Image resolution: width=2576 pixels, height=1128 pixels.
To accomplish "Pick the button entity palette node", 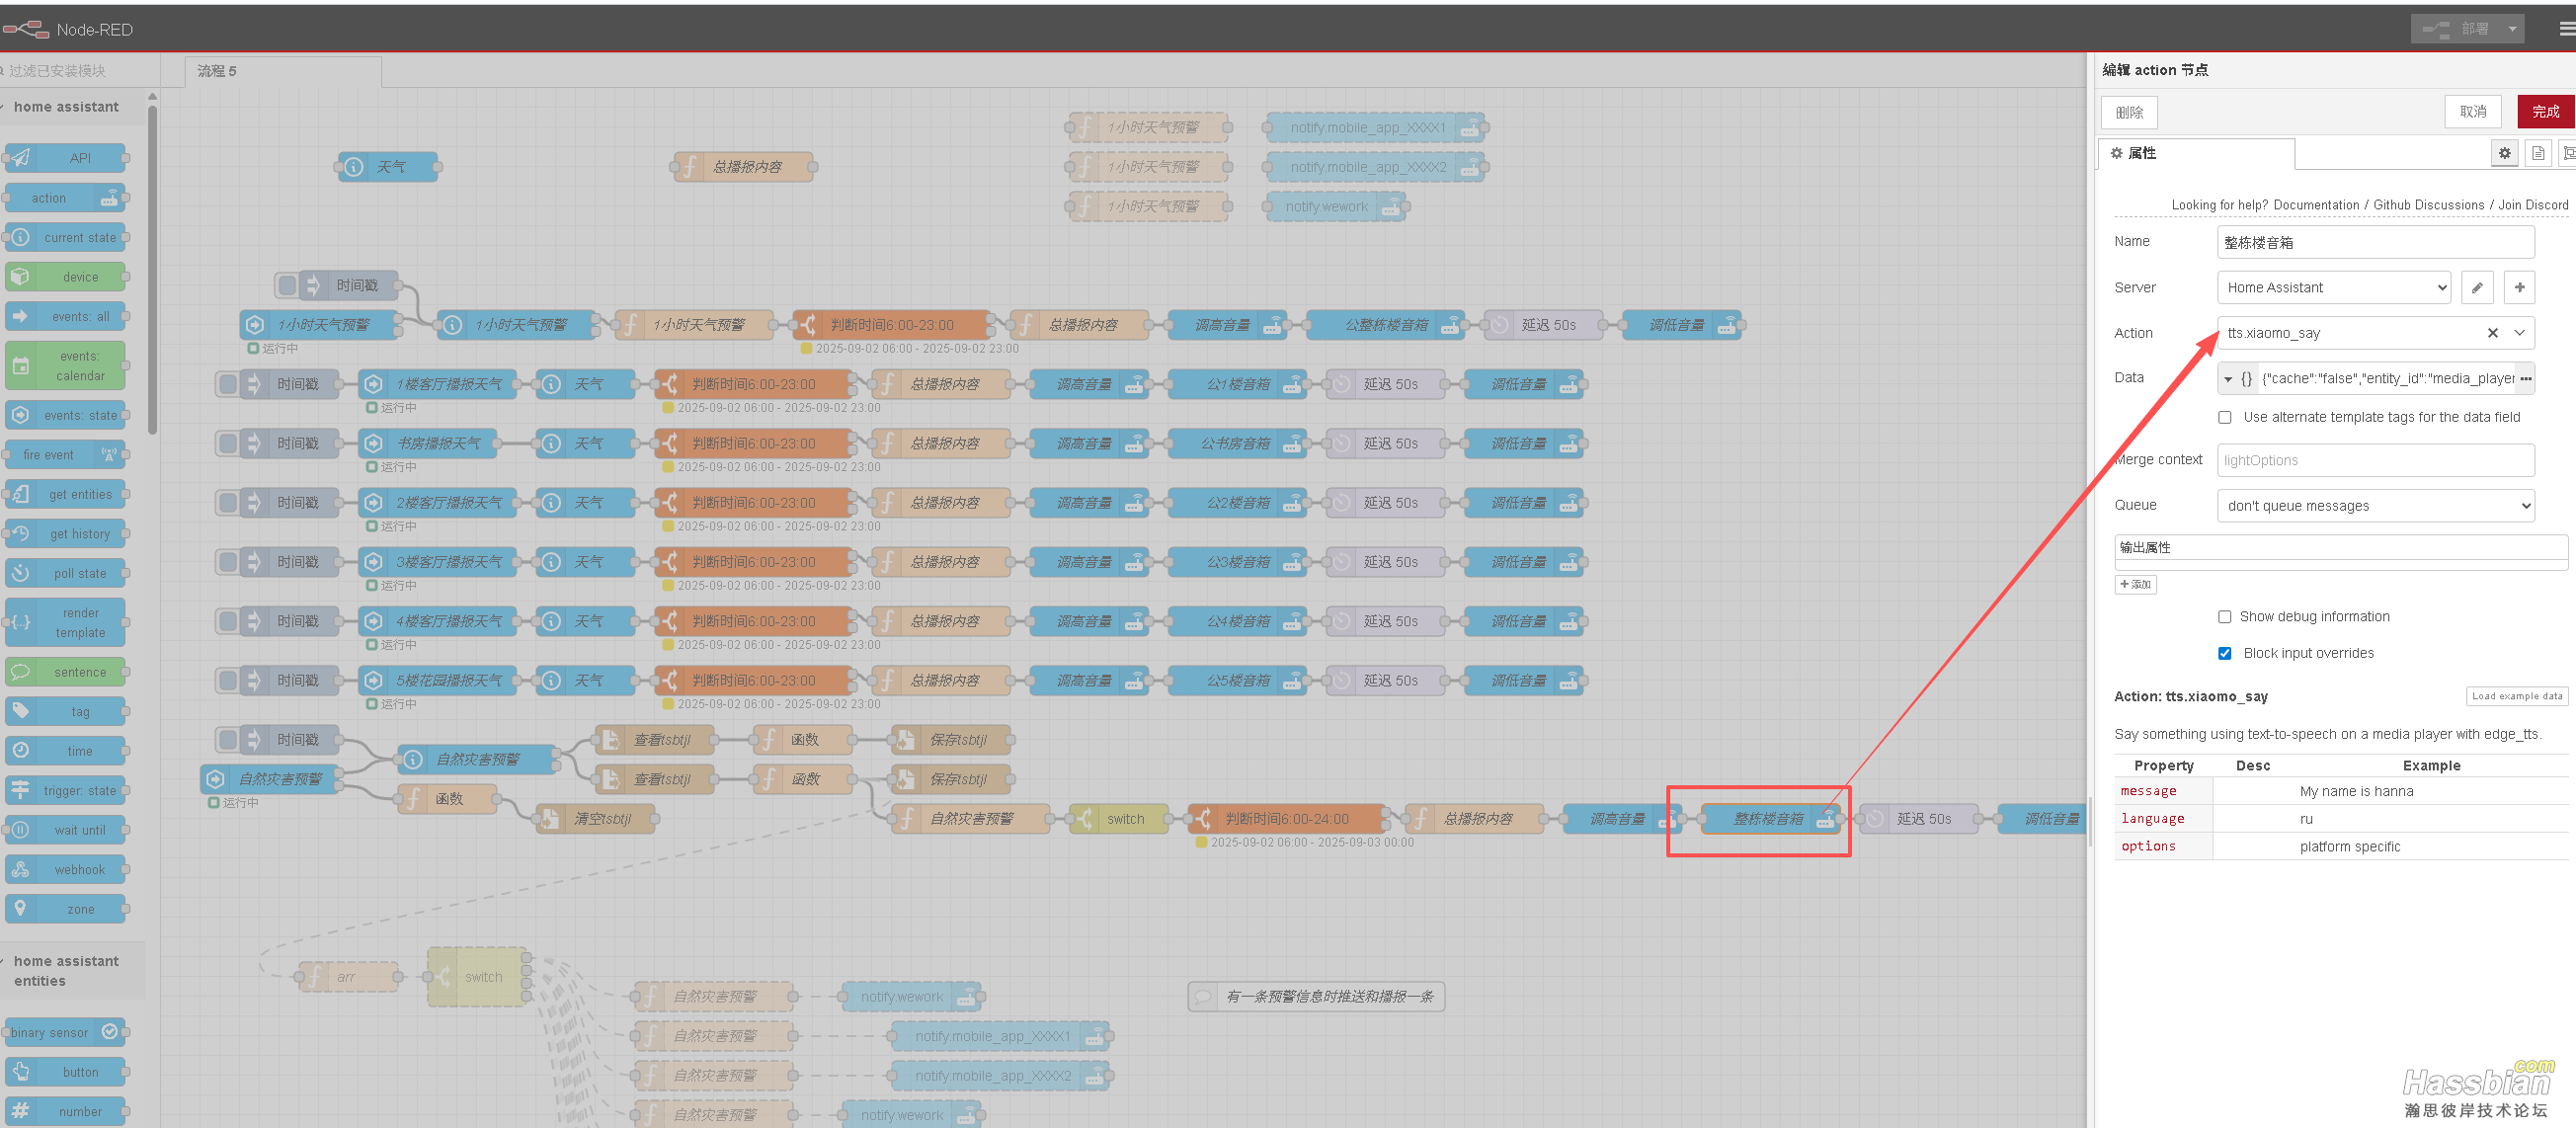I will [66, 1072].
